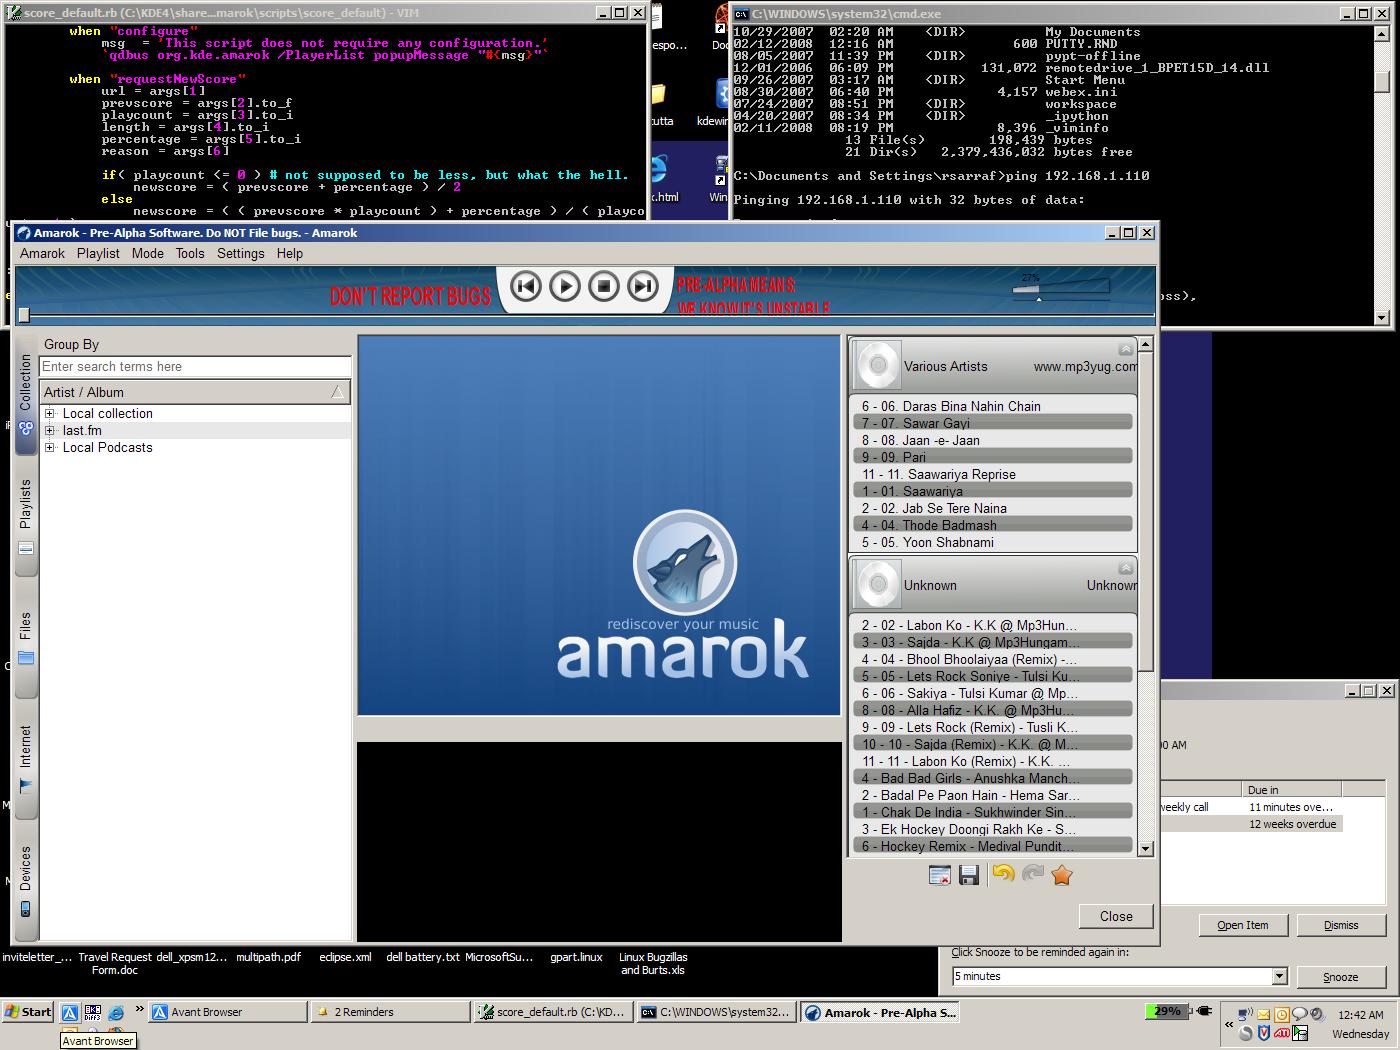Switch to the cmd.exe taskbar button

tap(716, 1012)
